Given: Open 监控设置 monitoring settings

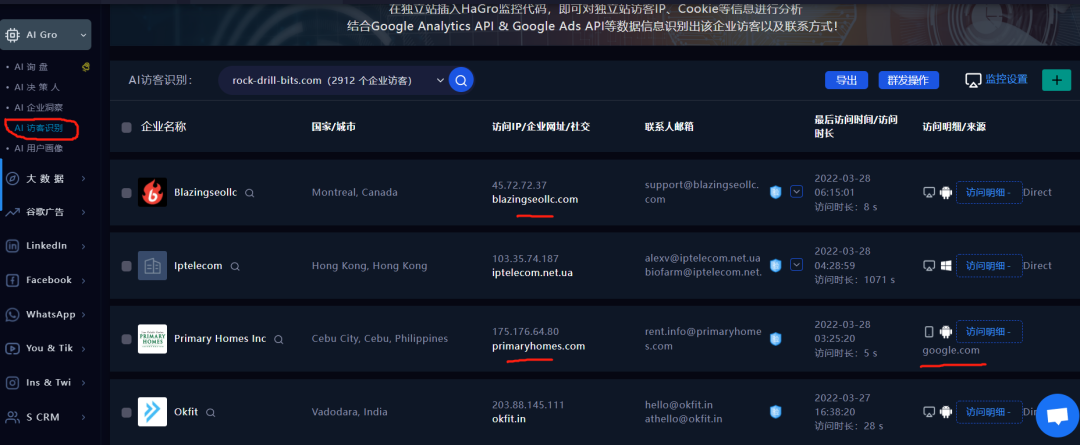Looking at the screenshot, I should tap(1006, 79).
